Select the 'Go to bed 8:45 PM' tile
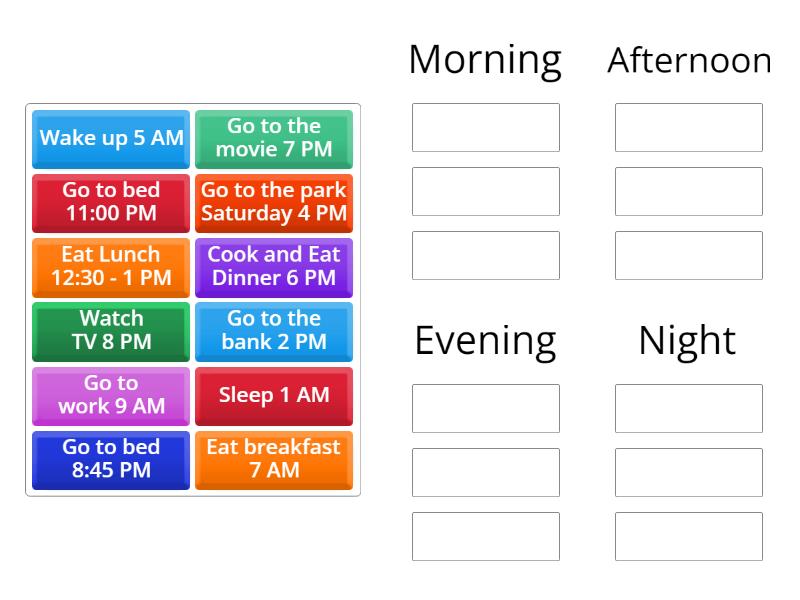 point(111,459)
